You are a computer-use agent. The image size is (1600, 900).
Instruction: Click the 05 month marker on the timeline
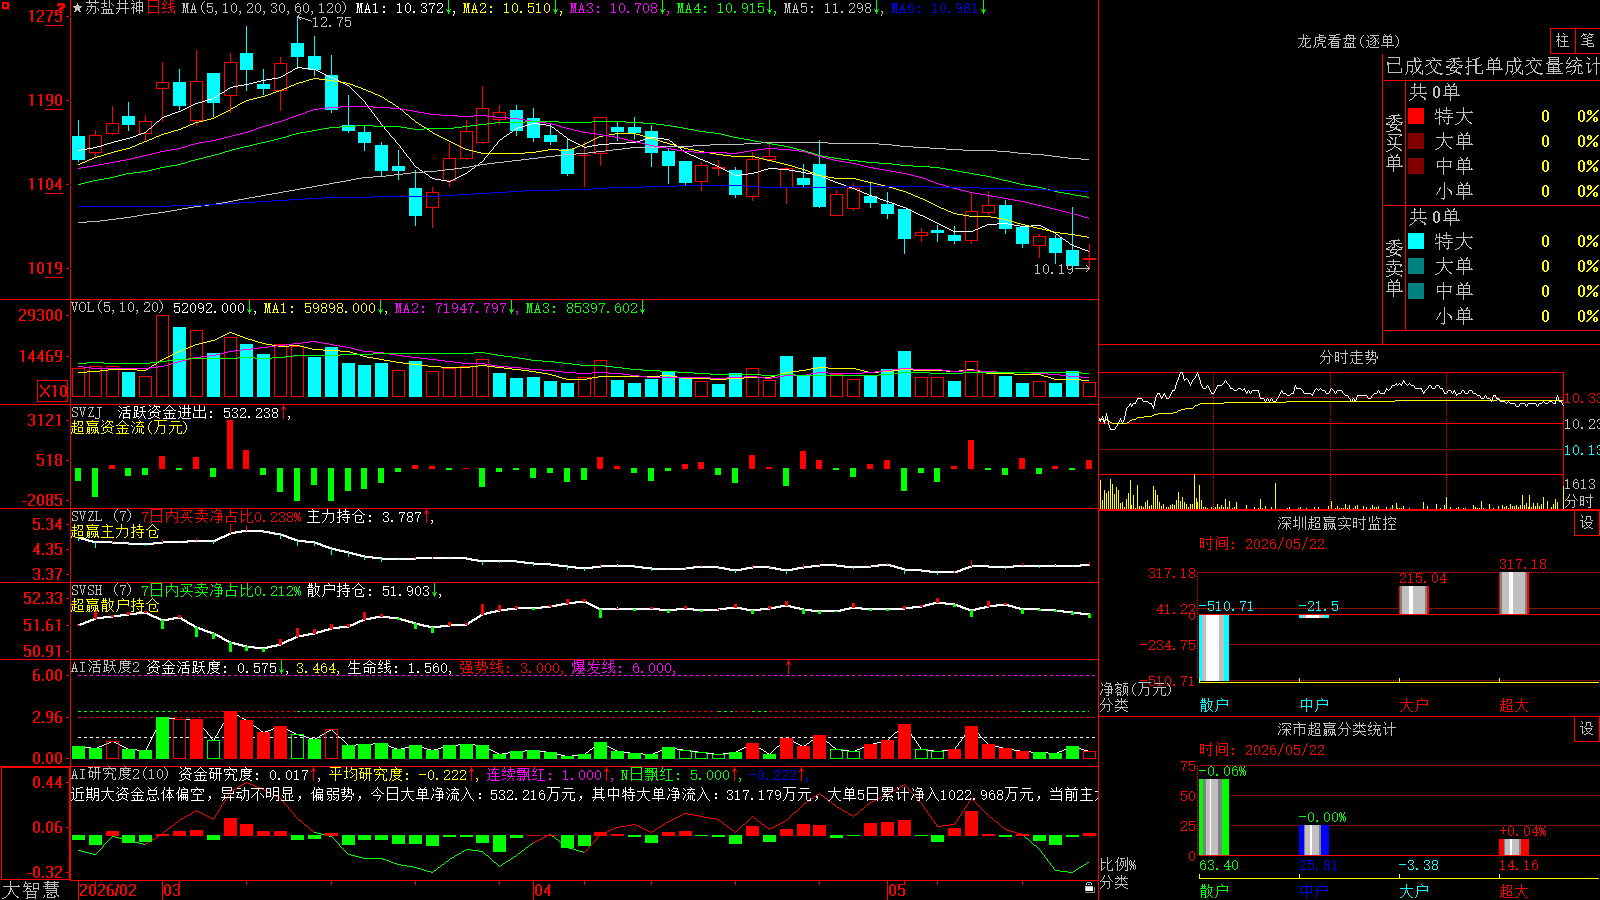[x=896, y=890]
